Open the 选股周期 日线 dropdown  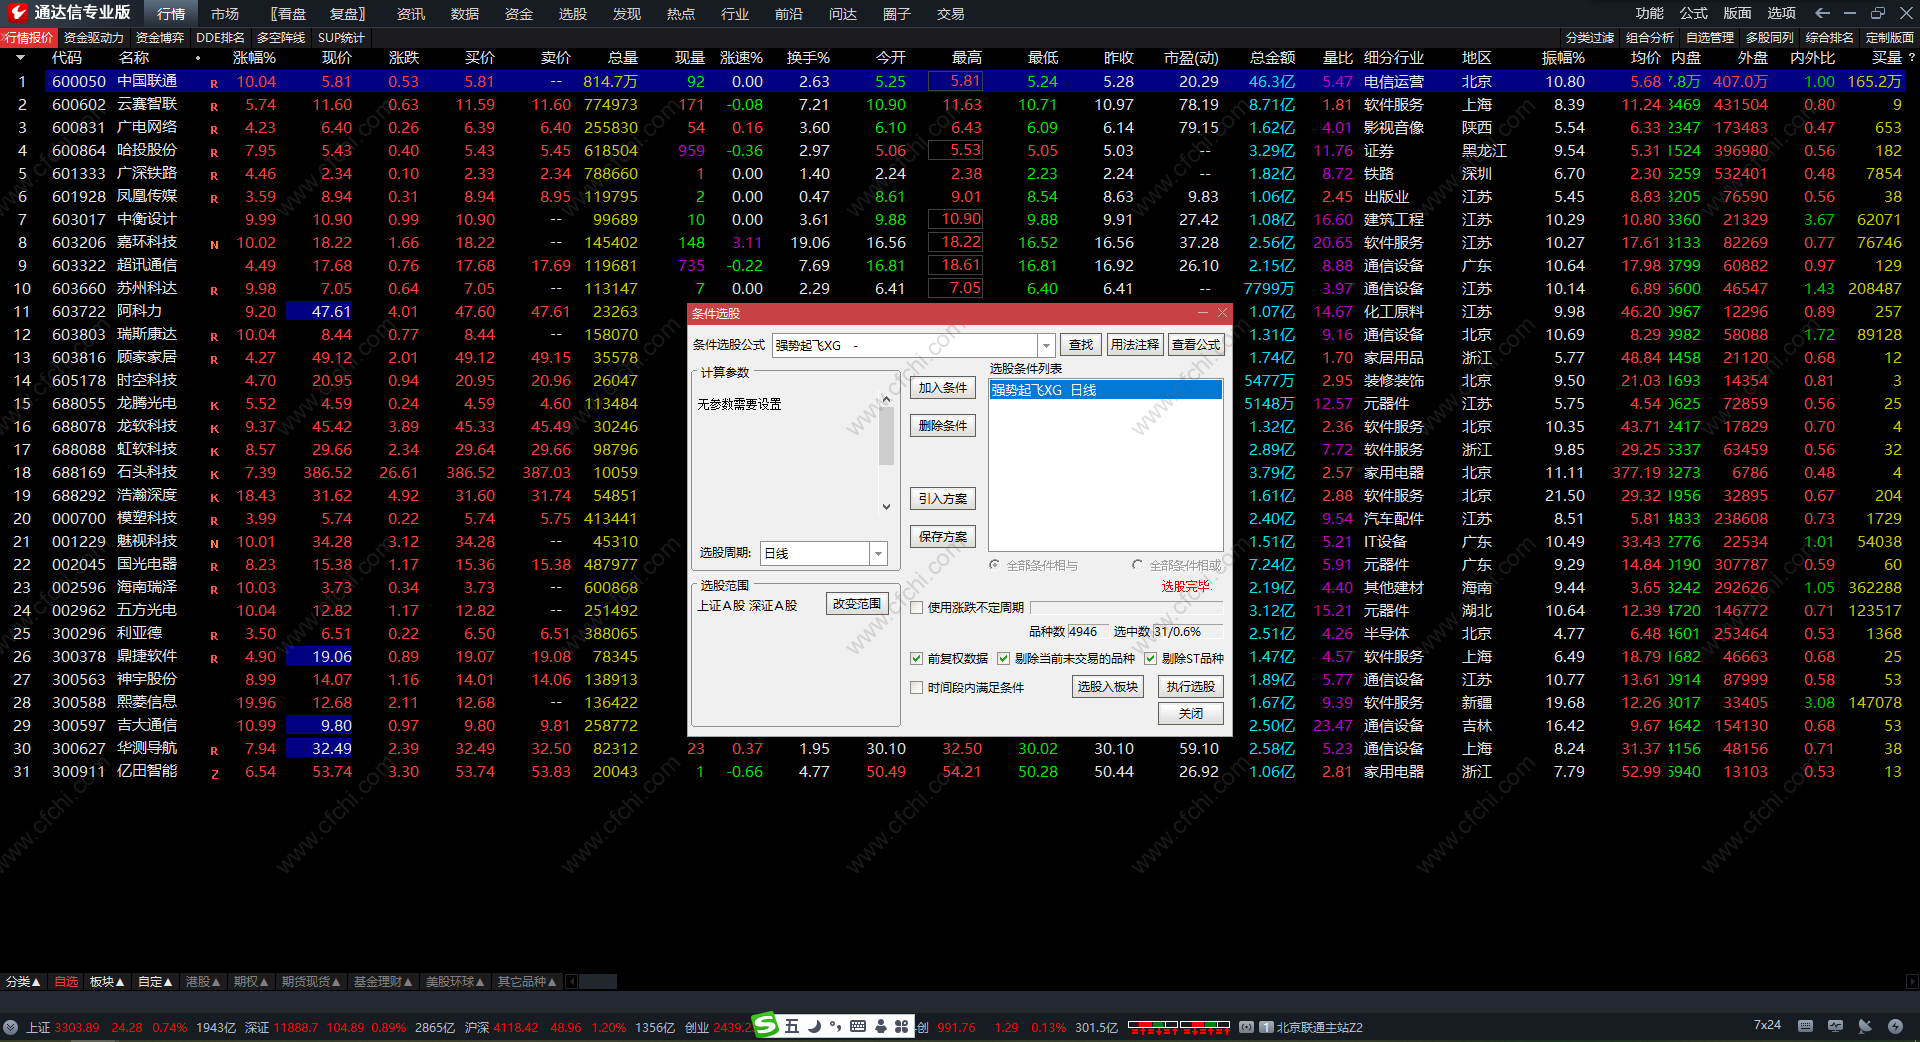click(878, 553)
